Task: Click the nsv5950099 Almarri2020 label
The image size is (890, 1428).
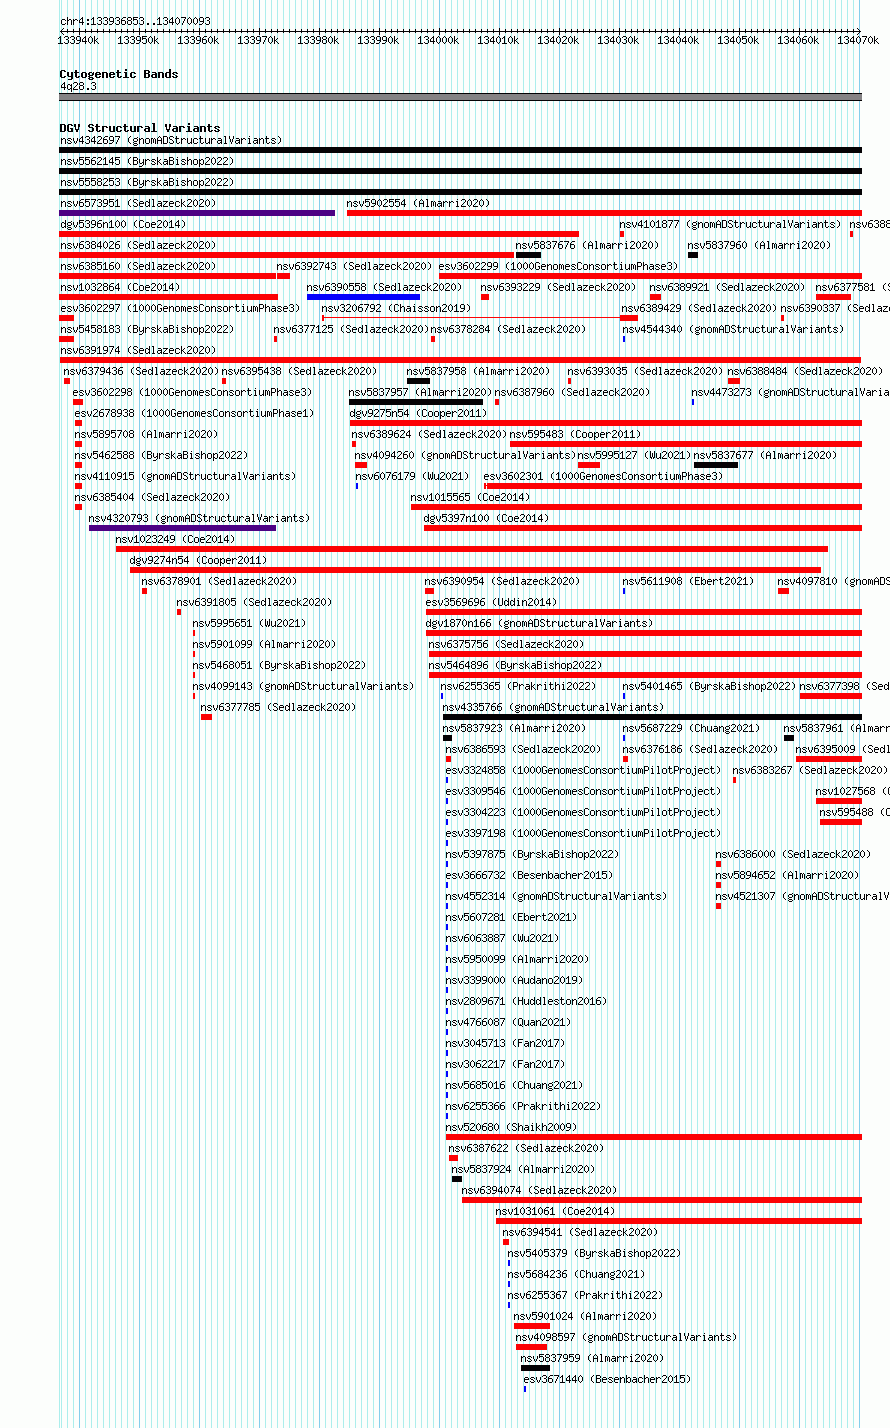Action: pyautogui.click(x=517, y=959)
